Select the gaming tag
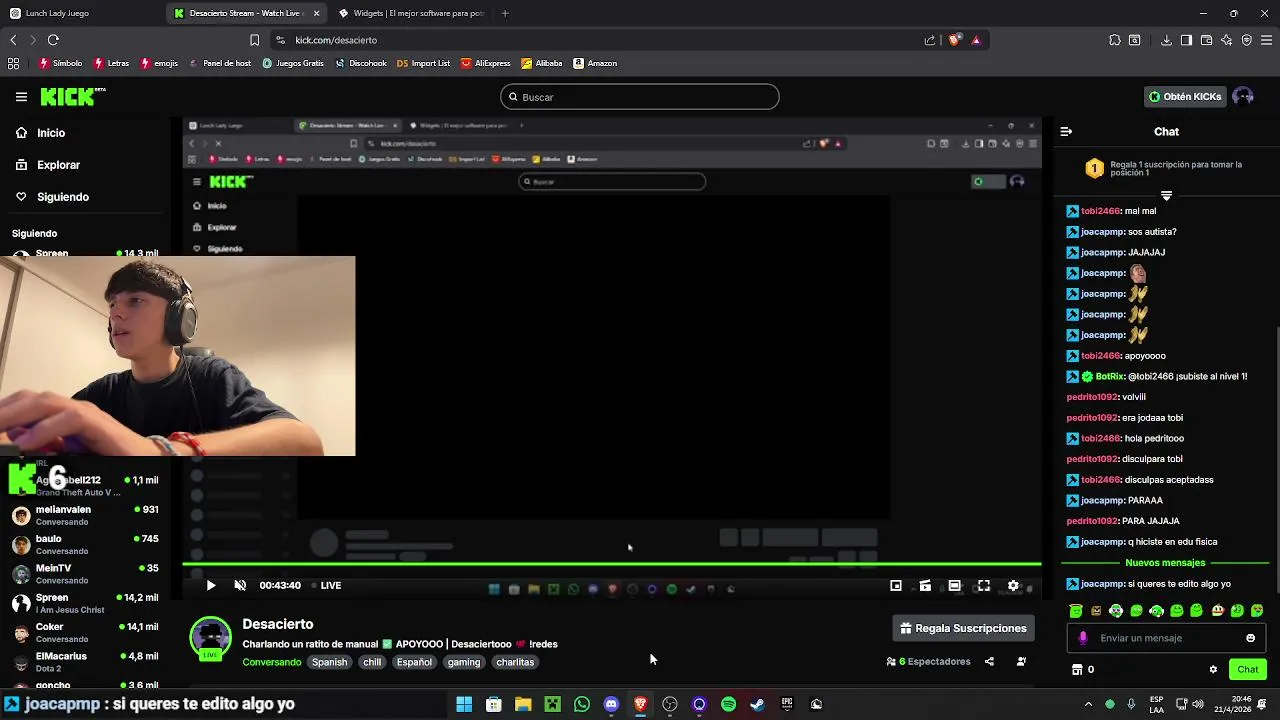This screenshot has width=1280, height=720. point(464,662)
